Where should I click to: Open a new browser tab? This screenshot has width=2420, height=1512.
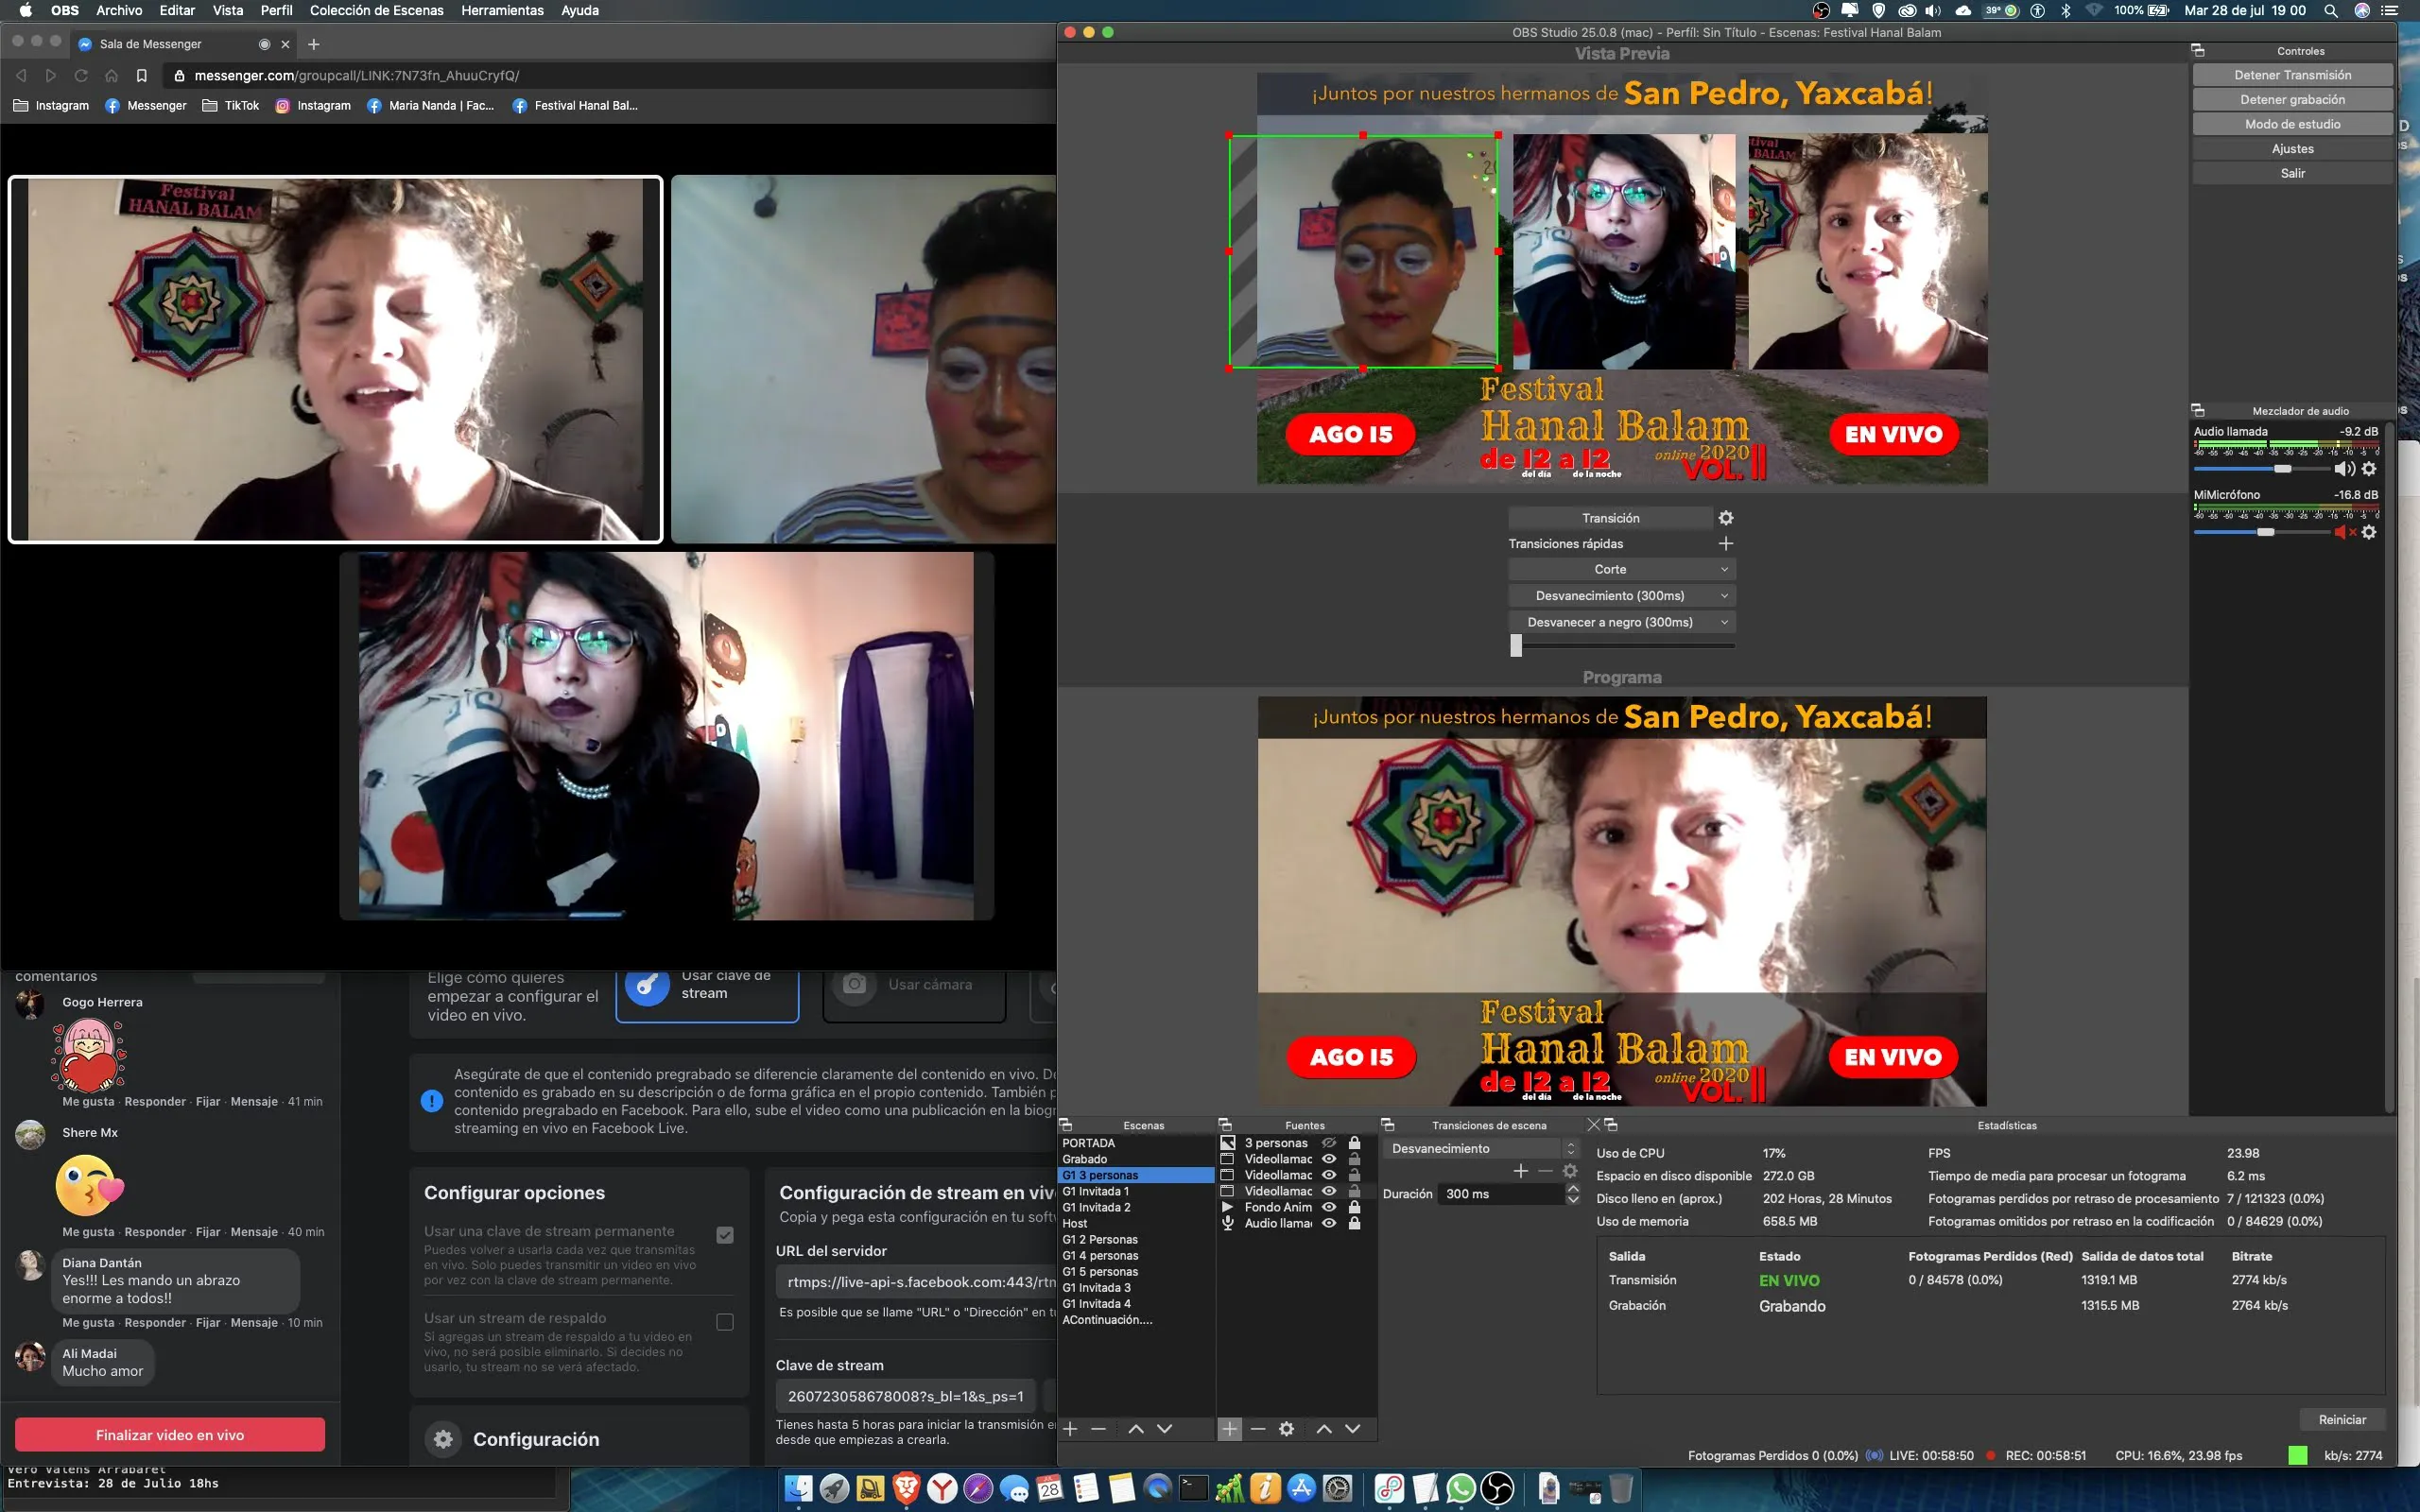(314, 44)
